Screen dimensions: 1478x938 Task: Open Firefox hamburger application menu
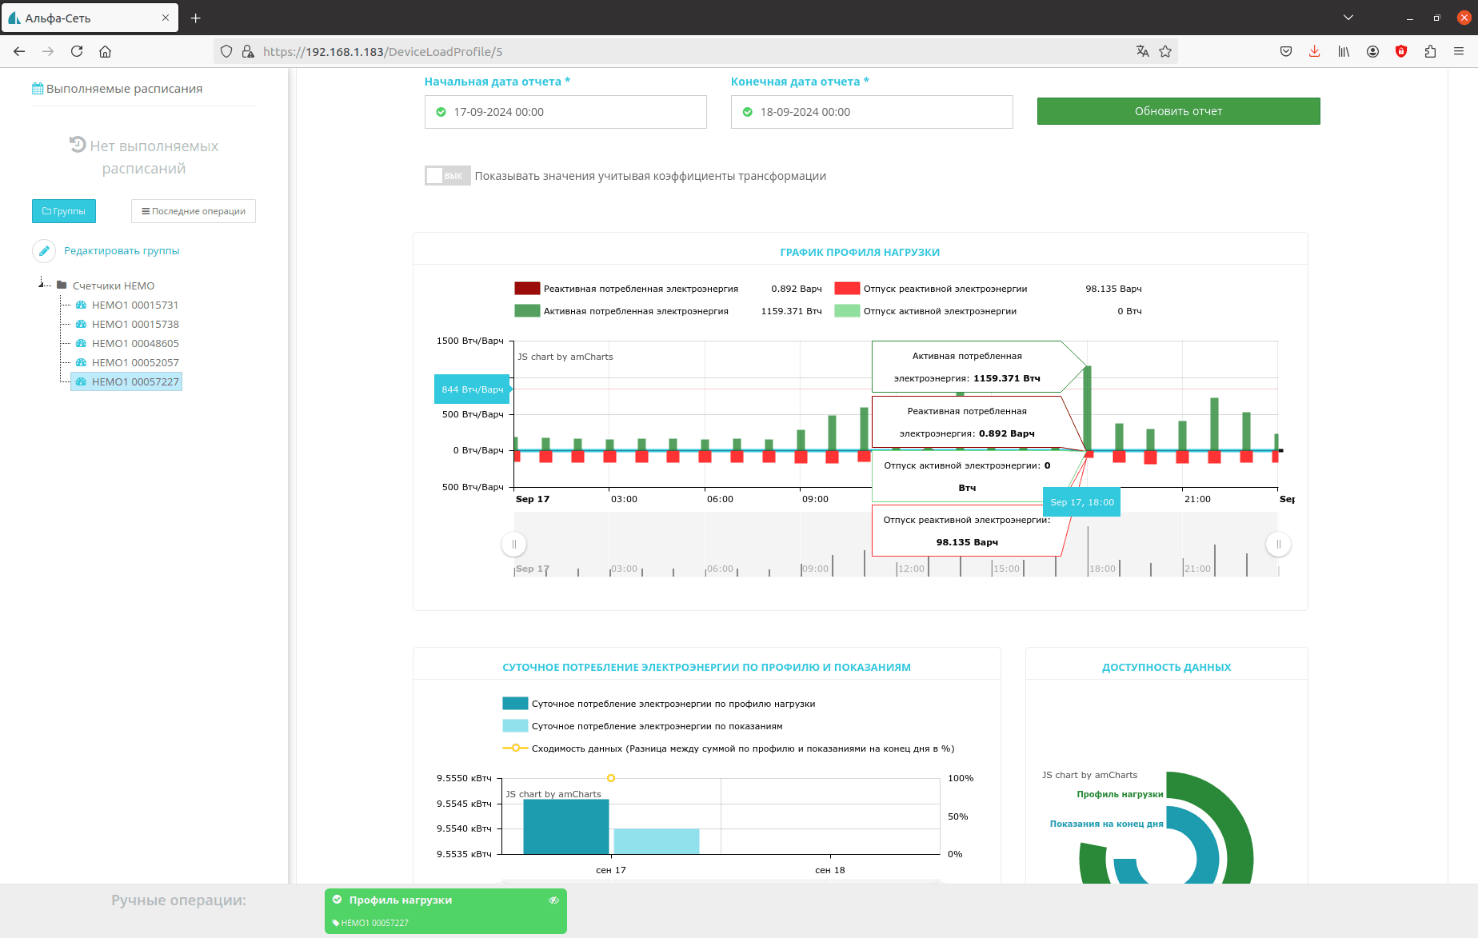(x=1459, y=51)
